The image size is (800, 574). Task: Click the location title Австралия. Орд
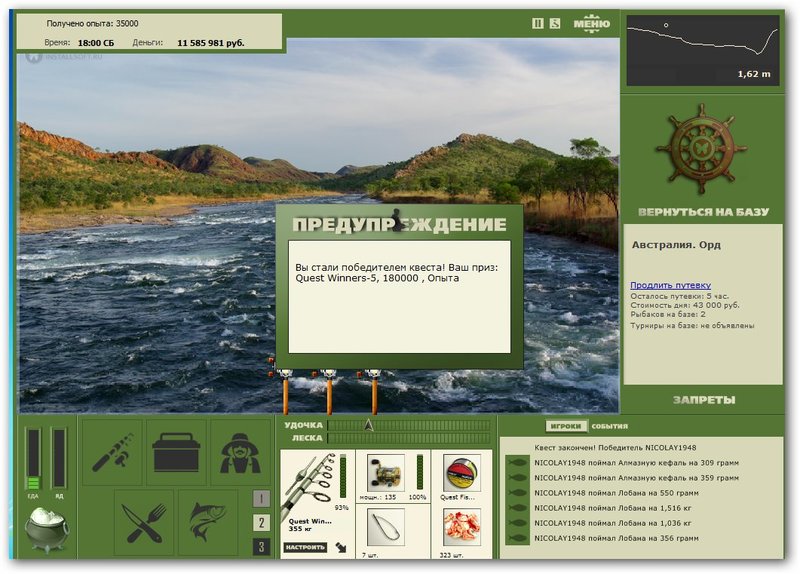pyautogui.click(x=676, y=245)
